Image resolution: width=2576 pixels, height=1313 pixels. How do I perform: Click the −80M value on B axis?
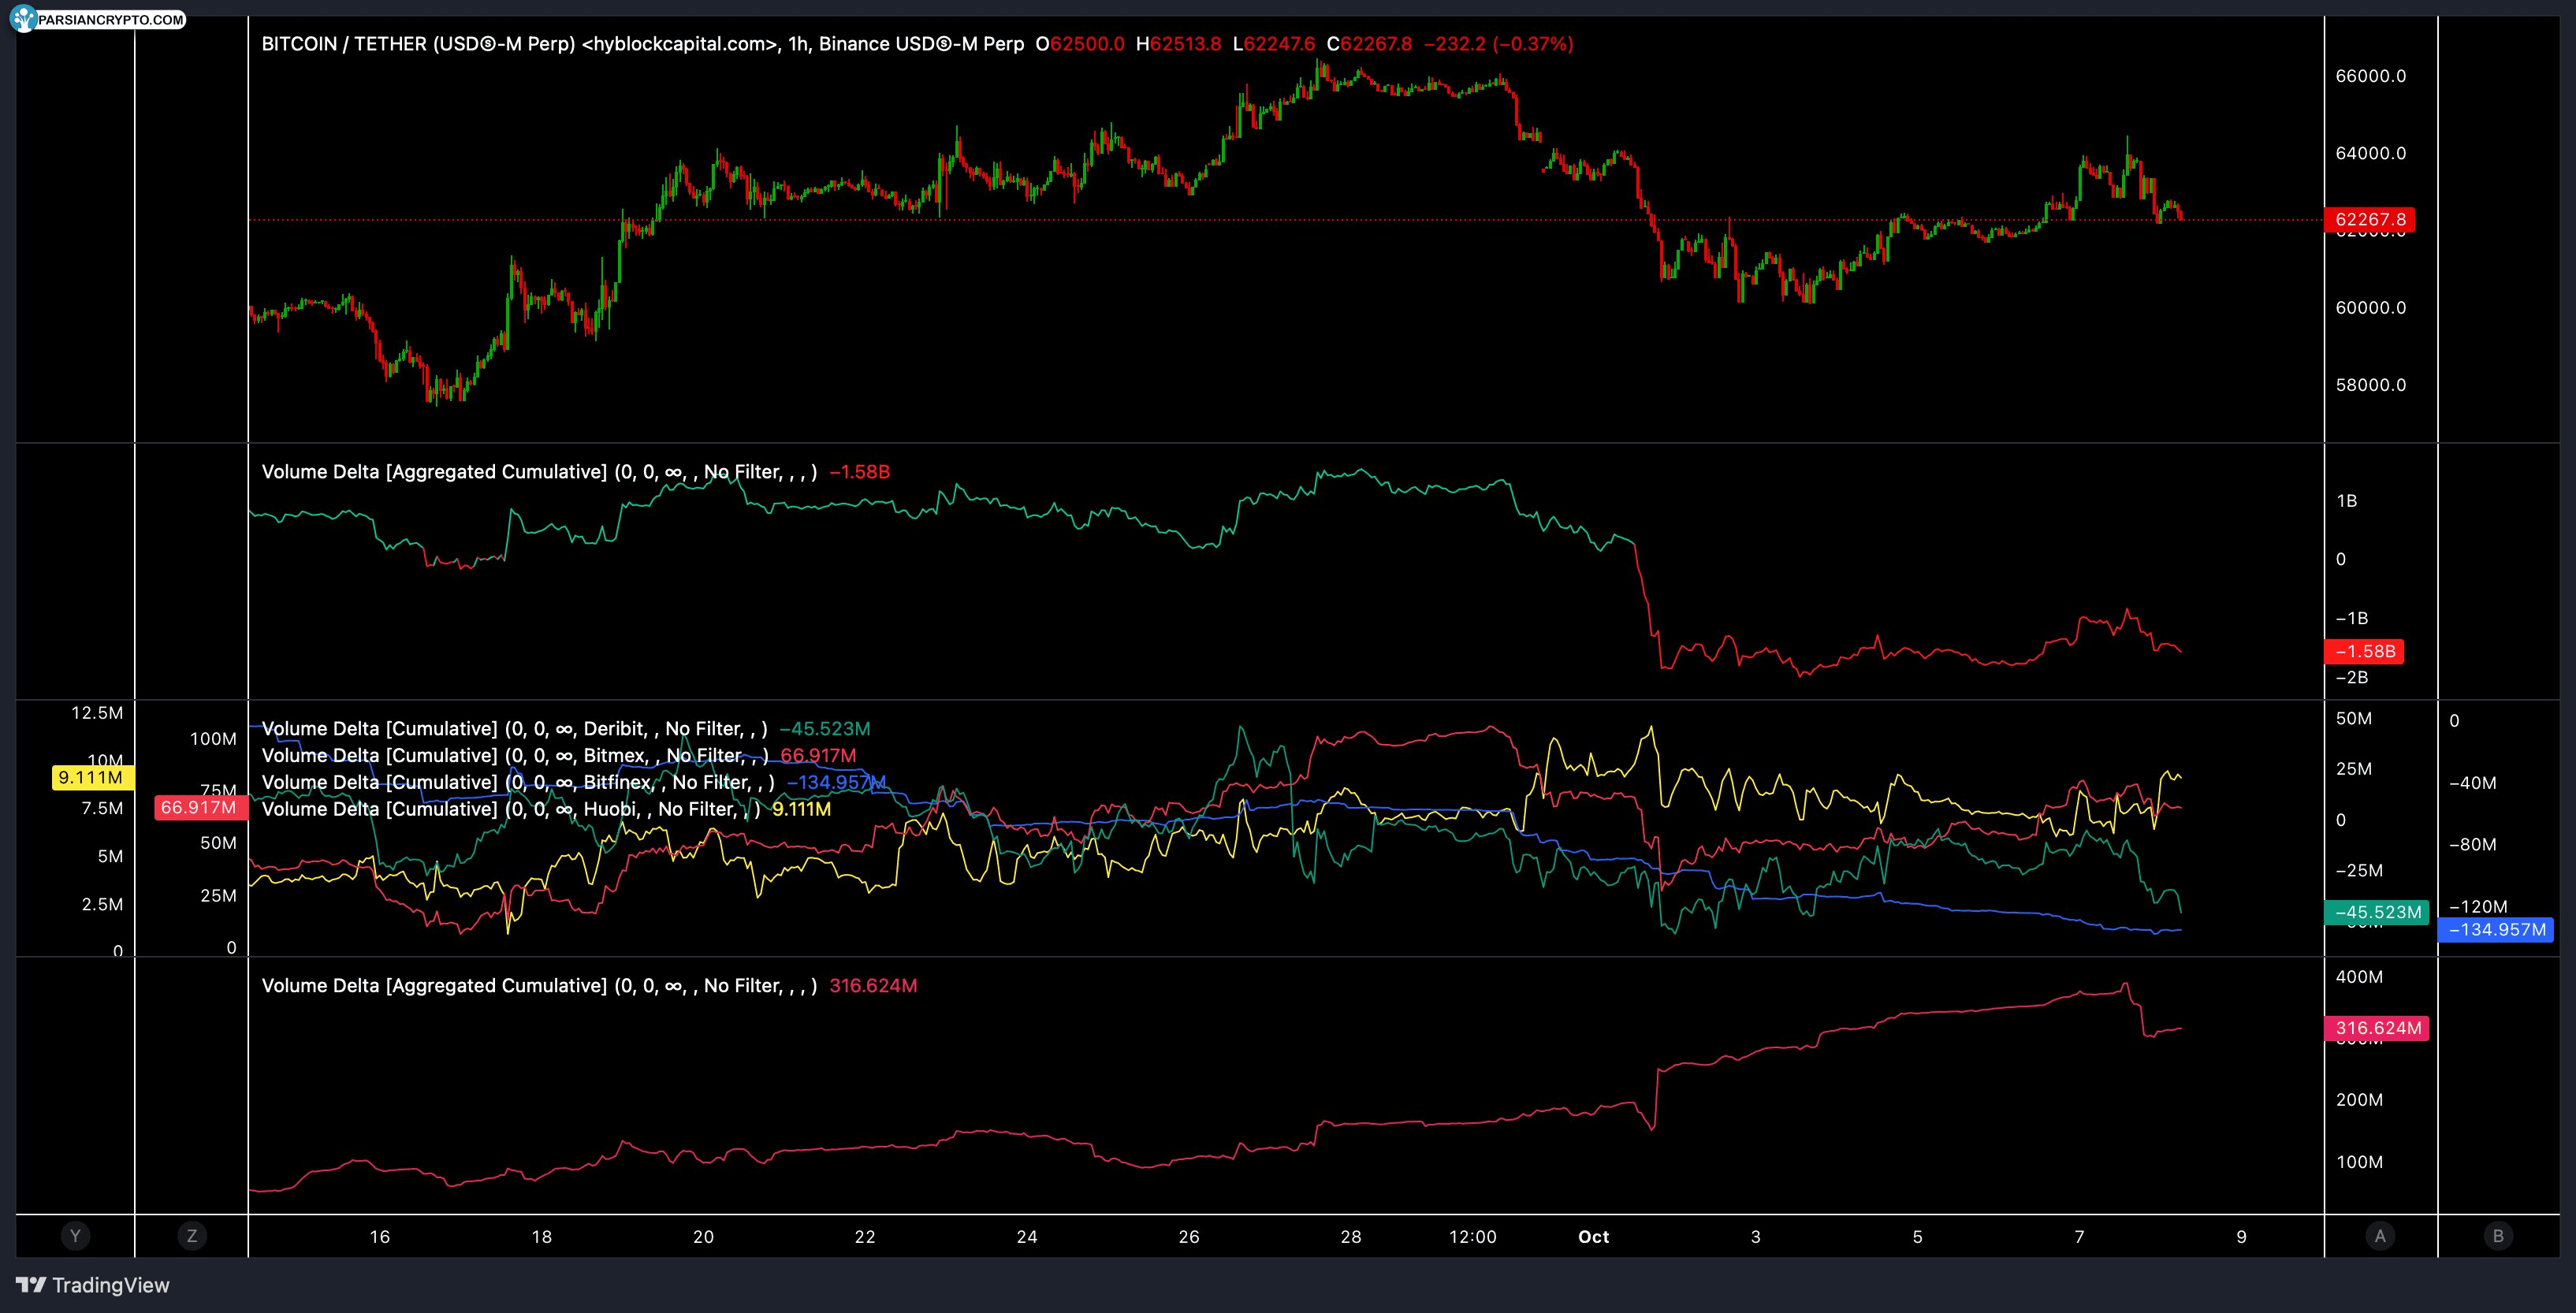click(x=2473, y=845)
